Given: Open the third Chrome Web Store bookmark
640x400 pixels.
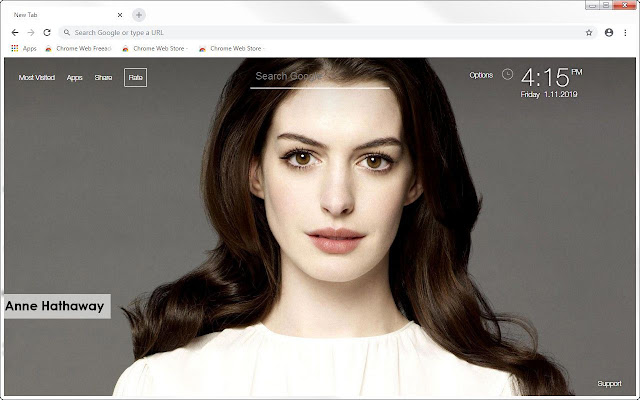Looking at the screenshot, I should (232, 49).
